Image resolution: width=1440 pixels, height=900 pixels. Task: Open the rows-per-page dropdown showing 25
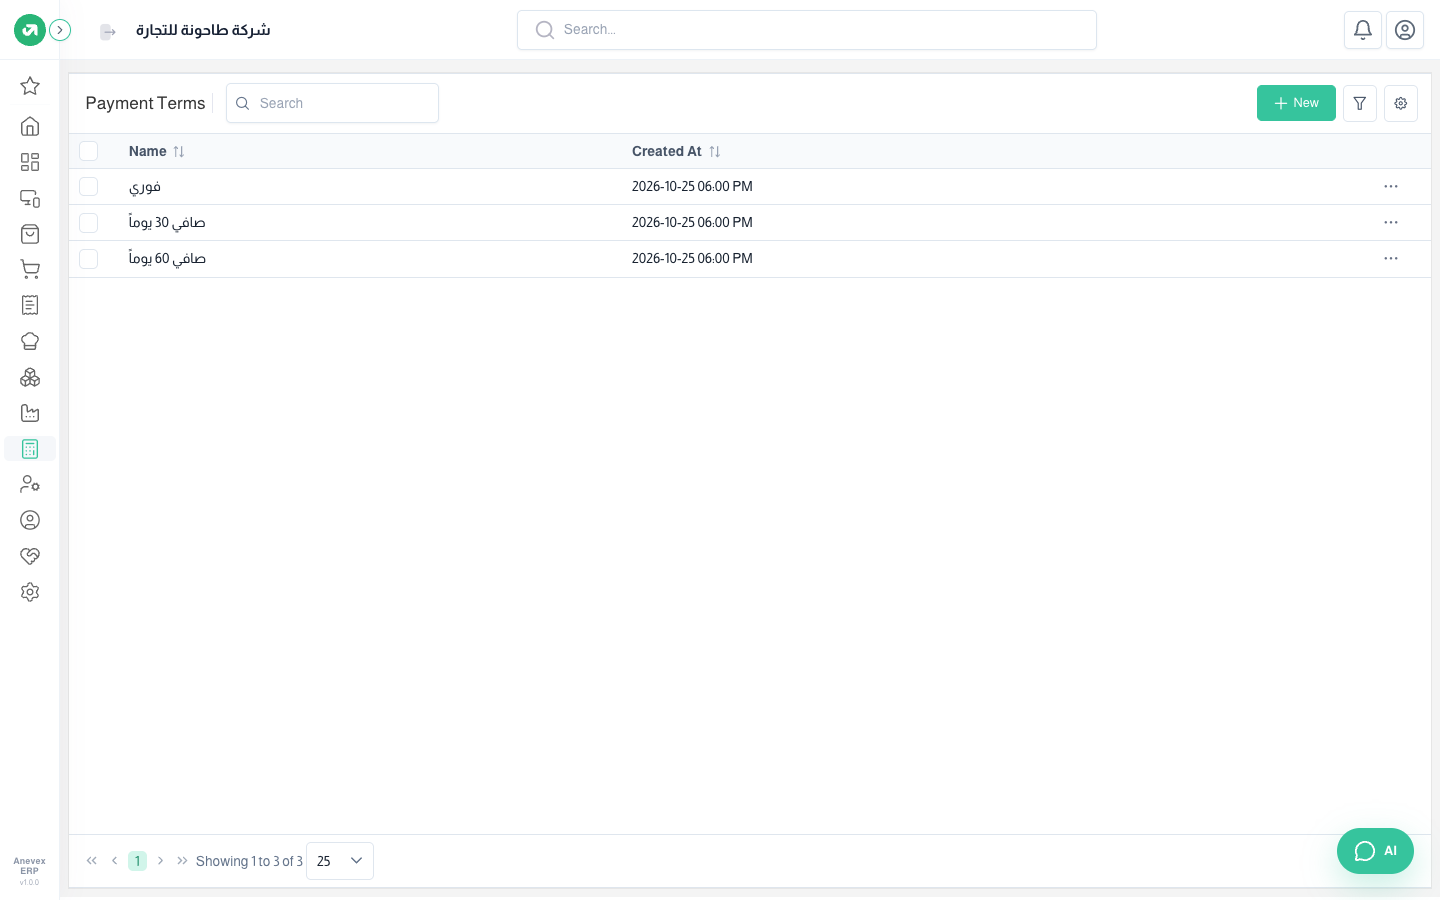(x=340, y=861)
